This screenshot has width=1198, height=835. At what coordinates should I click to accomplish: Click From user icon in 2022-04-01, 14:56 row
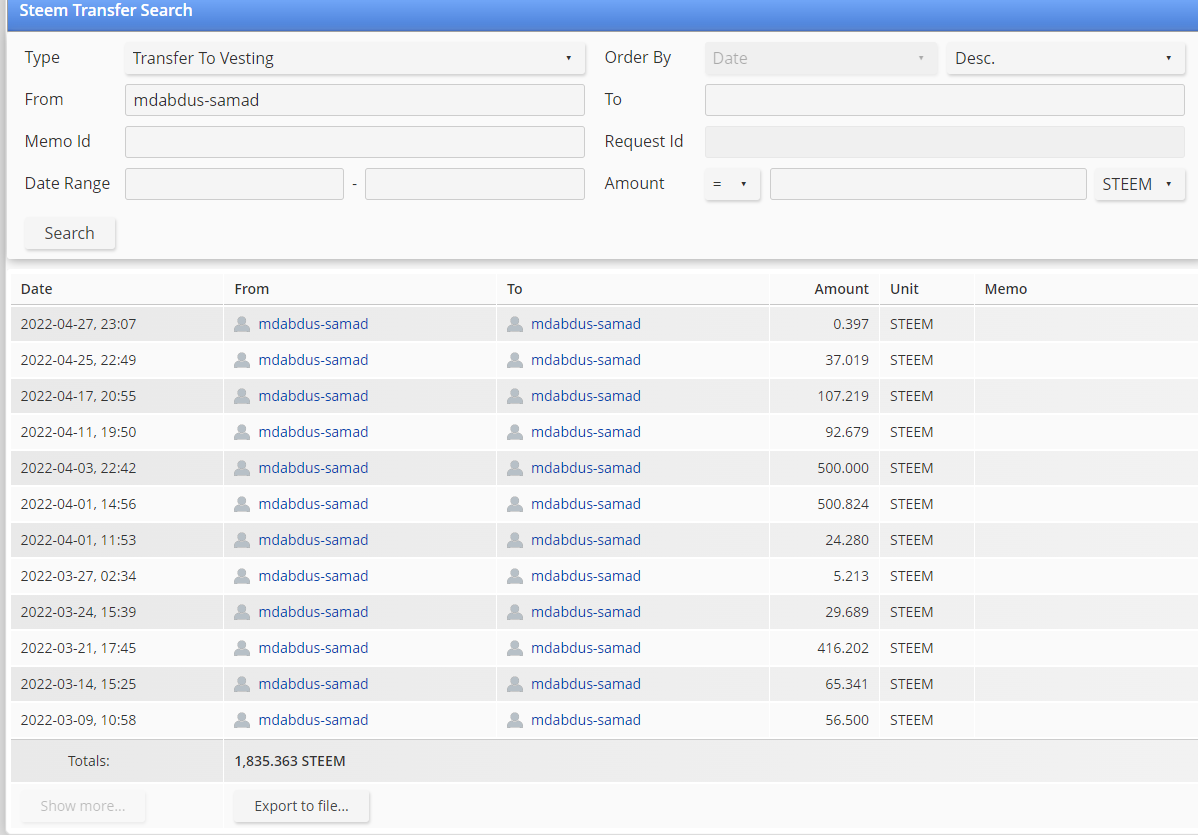click(x=241, y=503)
